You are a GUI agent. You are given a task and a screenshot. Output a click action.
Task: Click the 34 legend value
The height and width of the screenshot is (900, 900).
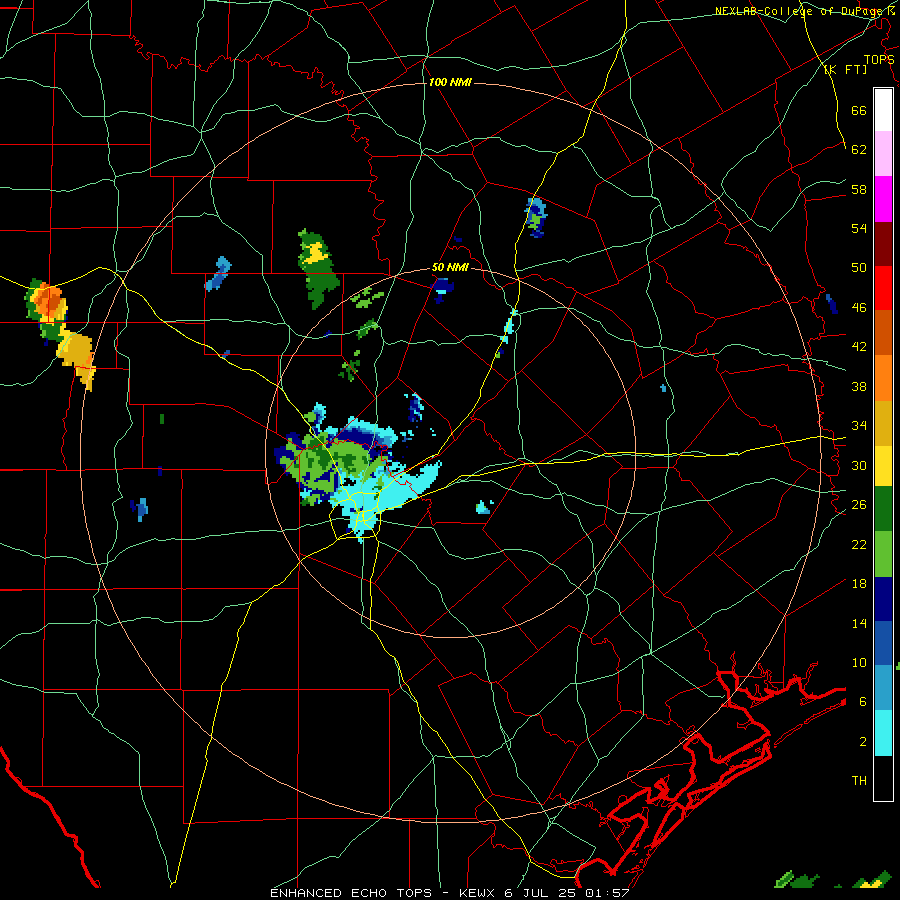pos(859,425)
